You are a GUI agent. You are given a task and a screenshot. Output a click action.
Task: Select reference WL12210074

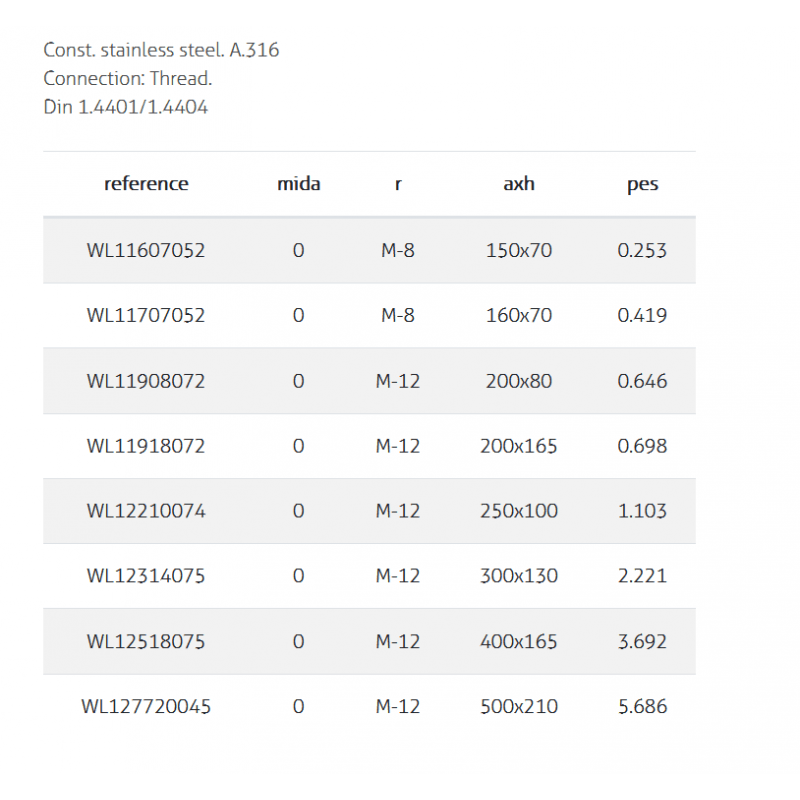point(146,511)
